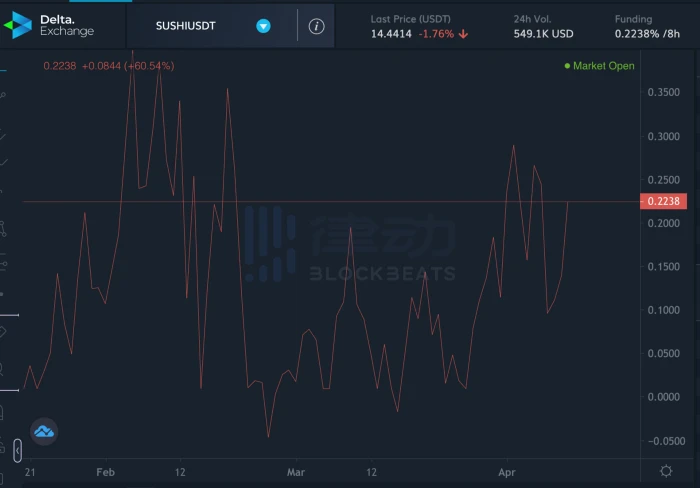Click the Mar date axis label
The width and height of the screenshot is (700, 488).
coord(296,472)
